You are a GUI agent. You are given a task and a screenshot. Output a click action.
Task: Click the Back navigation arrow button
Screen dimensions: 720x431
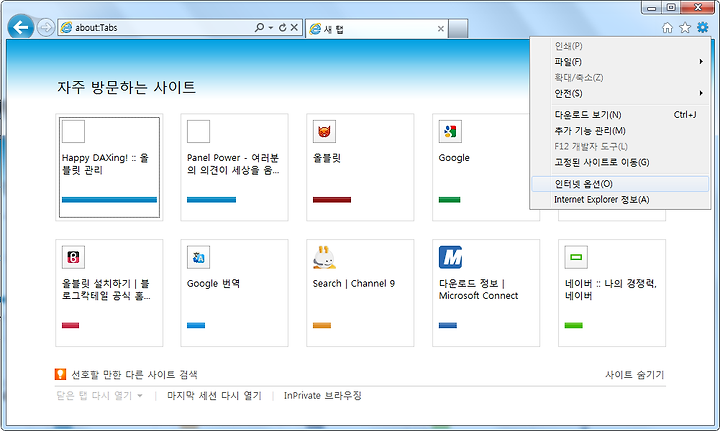[x=21, y=28]
